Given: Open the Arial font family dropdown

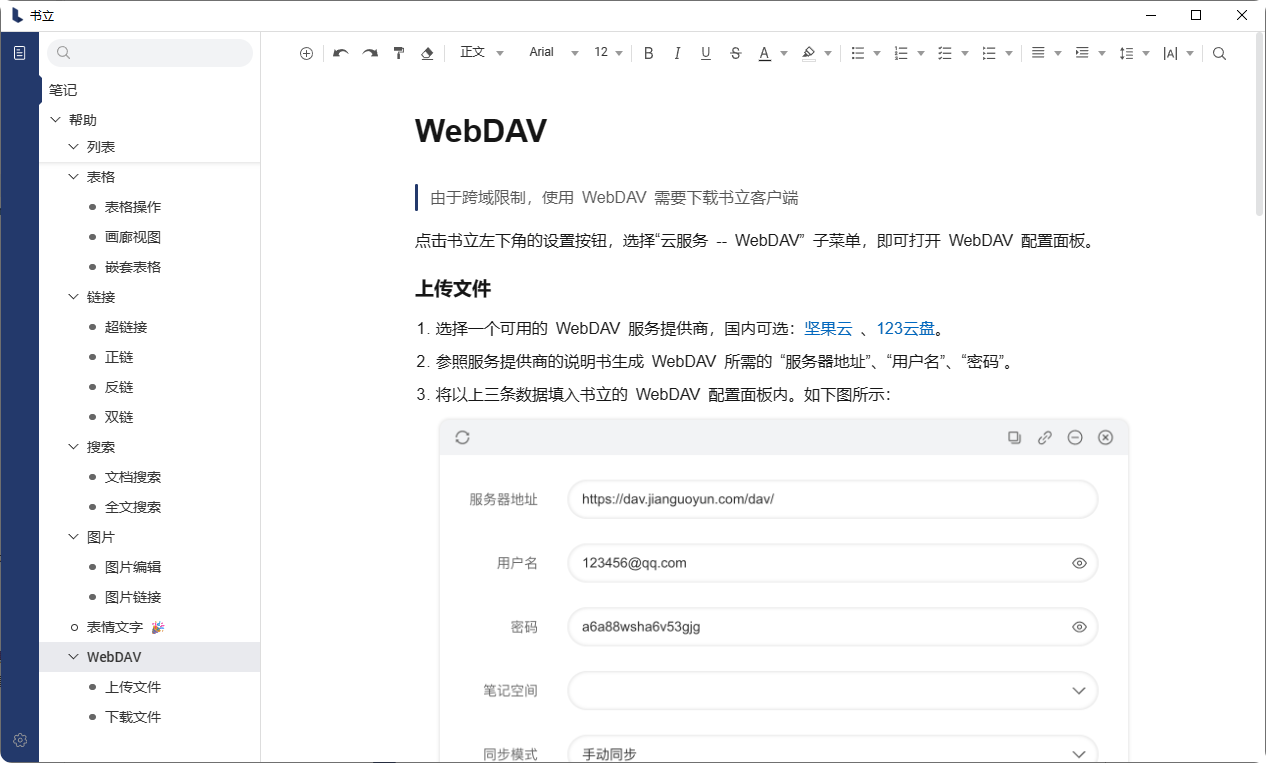Looking at the screenshot, I should tap(553, 53).
